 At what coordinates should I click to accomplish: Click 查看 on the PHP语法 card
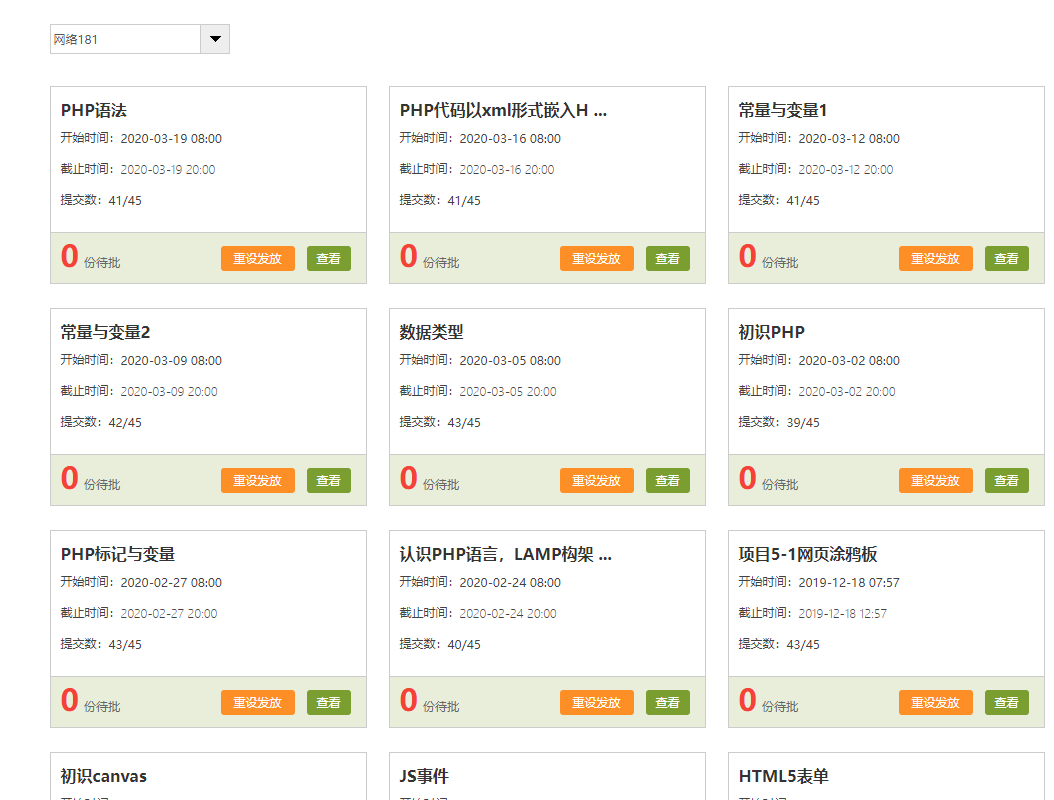point(328,258)
